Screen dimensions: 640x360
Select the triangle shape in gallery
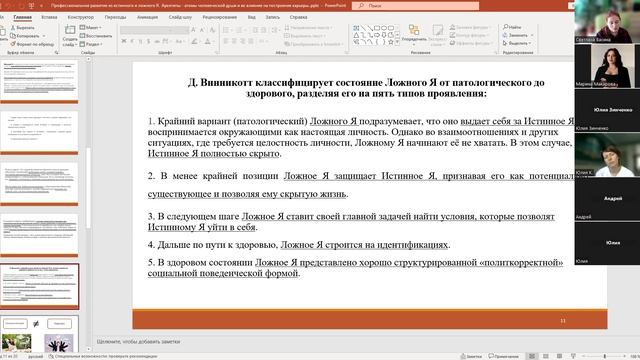356,35
